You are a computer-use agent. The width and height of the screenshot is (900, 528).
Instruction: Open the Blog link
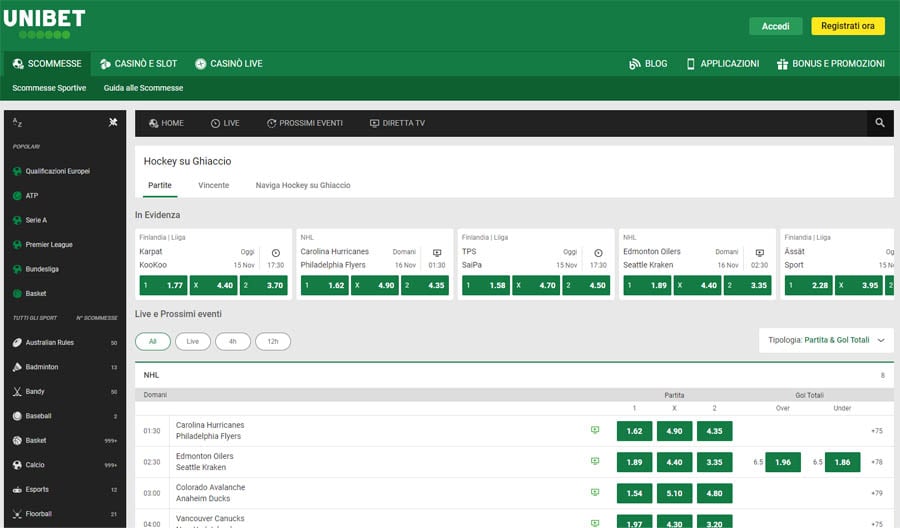[x=649, y=64]
